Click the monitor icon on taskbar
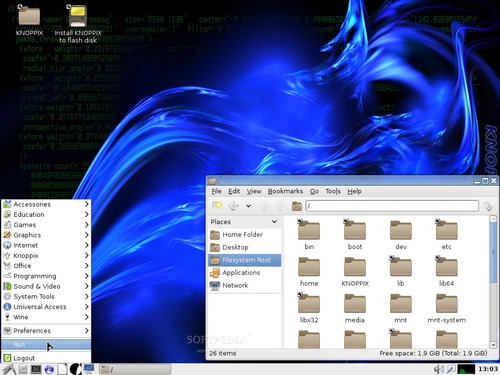The image size is (500, 375). [x=89, y=369]
